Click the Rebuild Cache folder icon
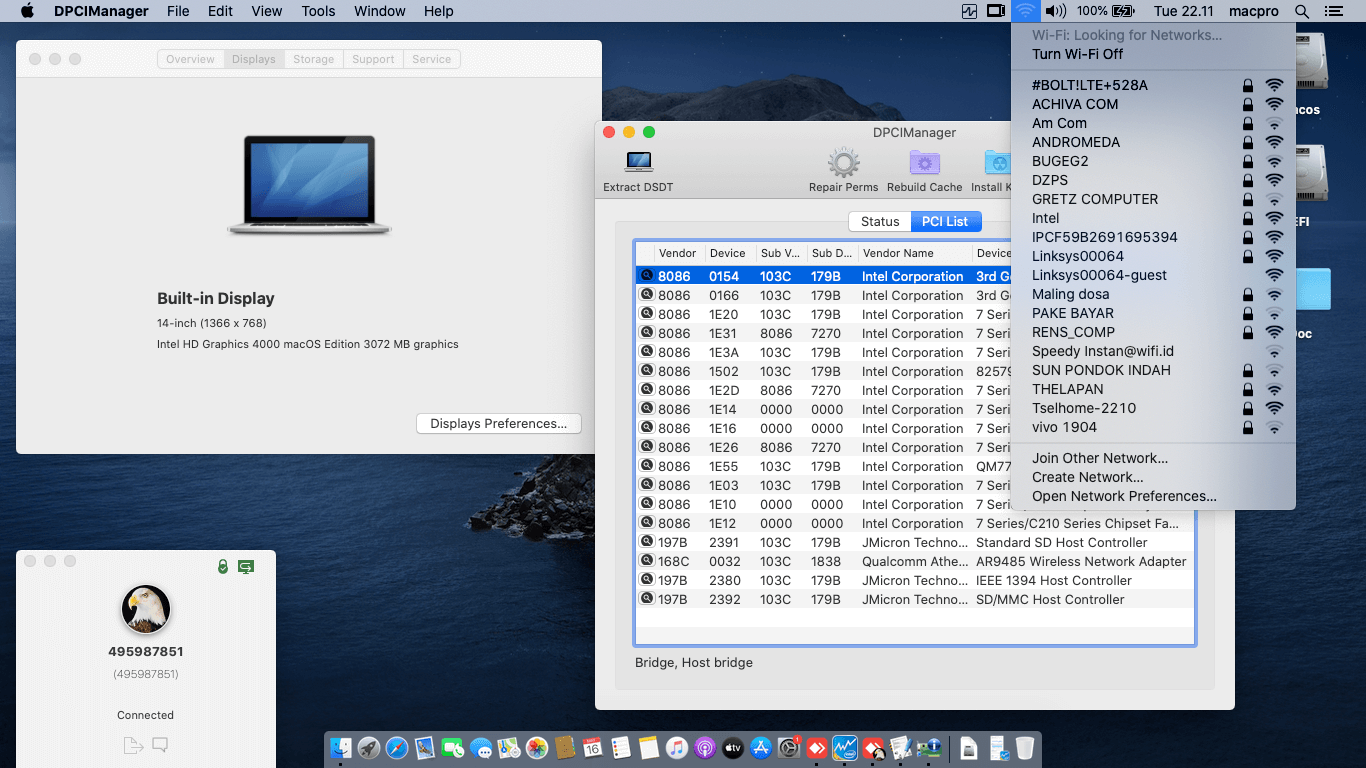The image size is (1366, 768). [924, 162]
